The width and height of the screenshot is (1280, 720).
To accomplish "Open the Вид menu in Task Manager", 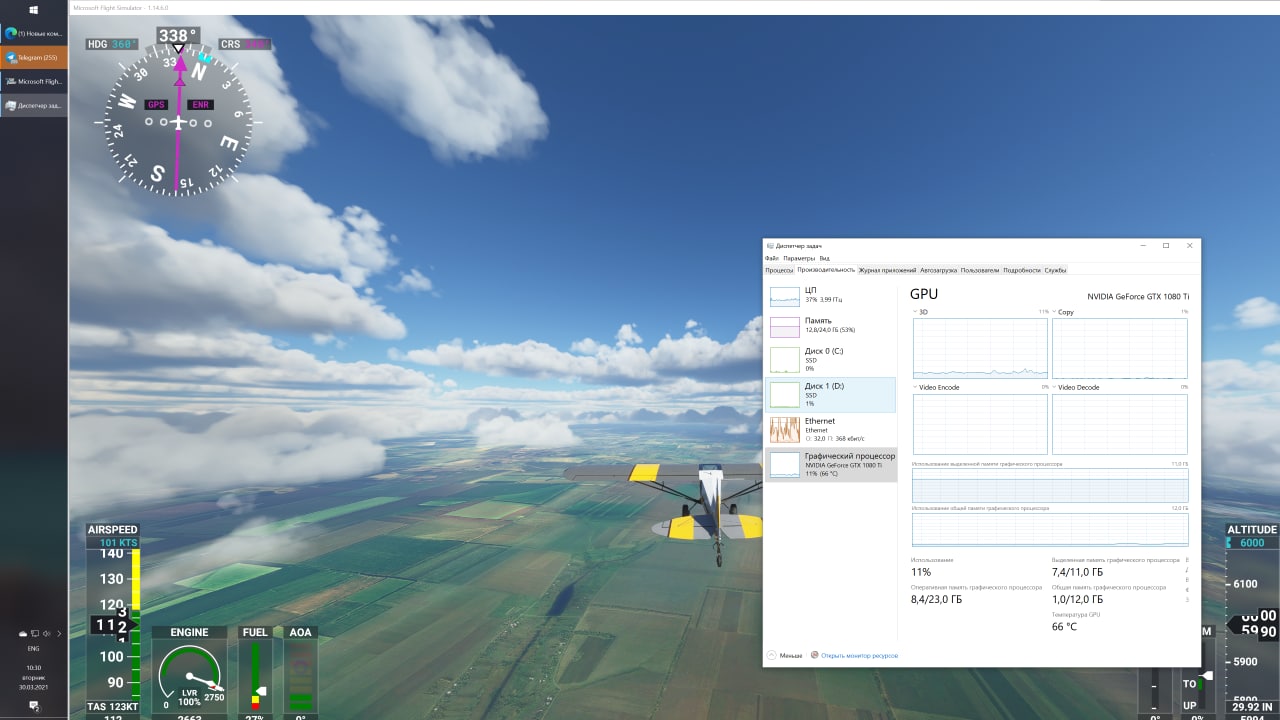I will 824,258.
